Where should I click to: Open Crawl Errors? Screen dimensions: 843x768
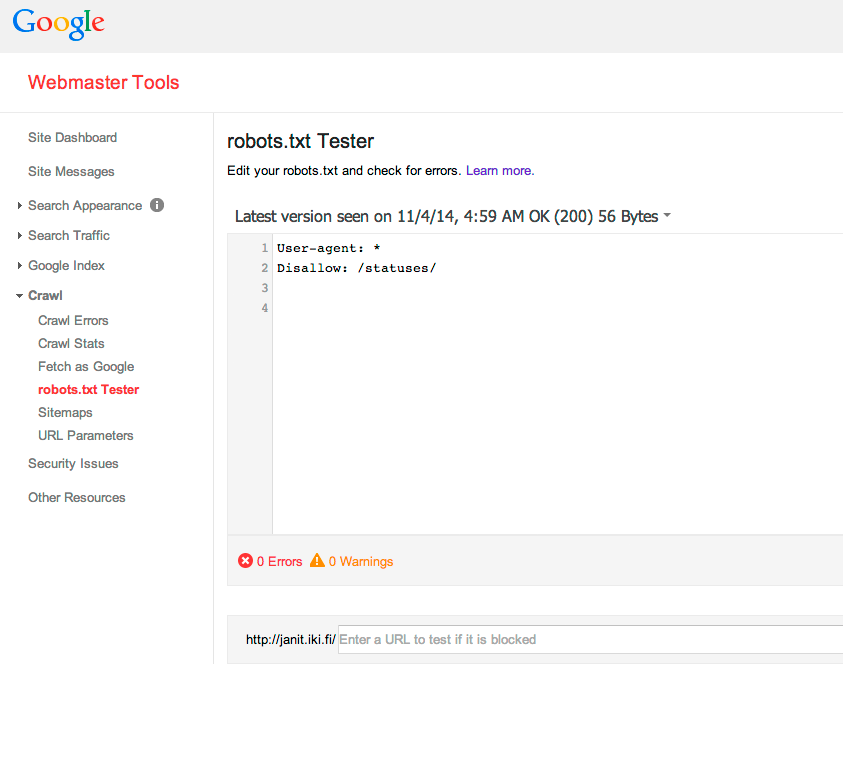point(73,321)
